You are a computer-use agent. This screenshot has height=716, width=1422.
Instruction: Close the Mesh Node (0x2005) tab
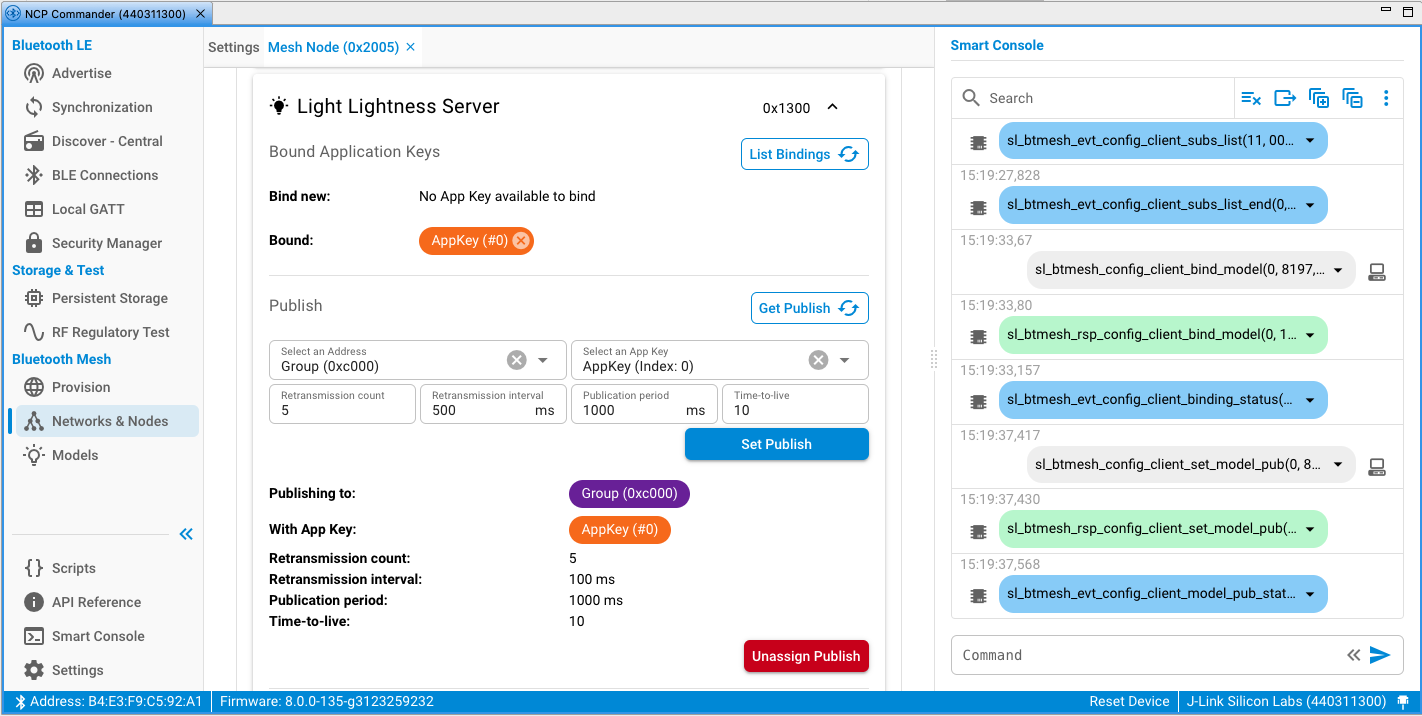pyautogui.click(x=410, y=47)
